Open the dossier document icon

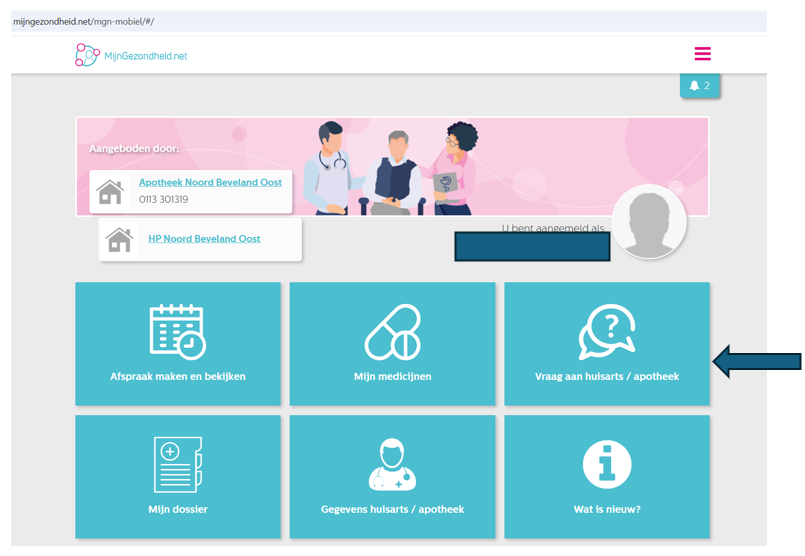(x=177, y=464)
